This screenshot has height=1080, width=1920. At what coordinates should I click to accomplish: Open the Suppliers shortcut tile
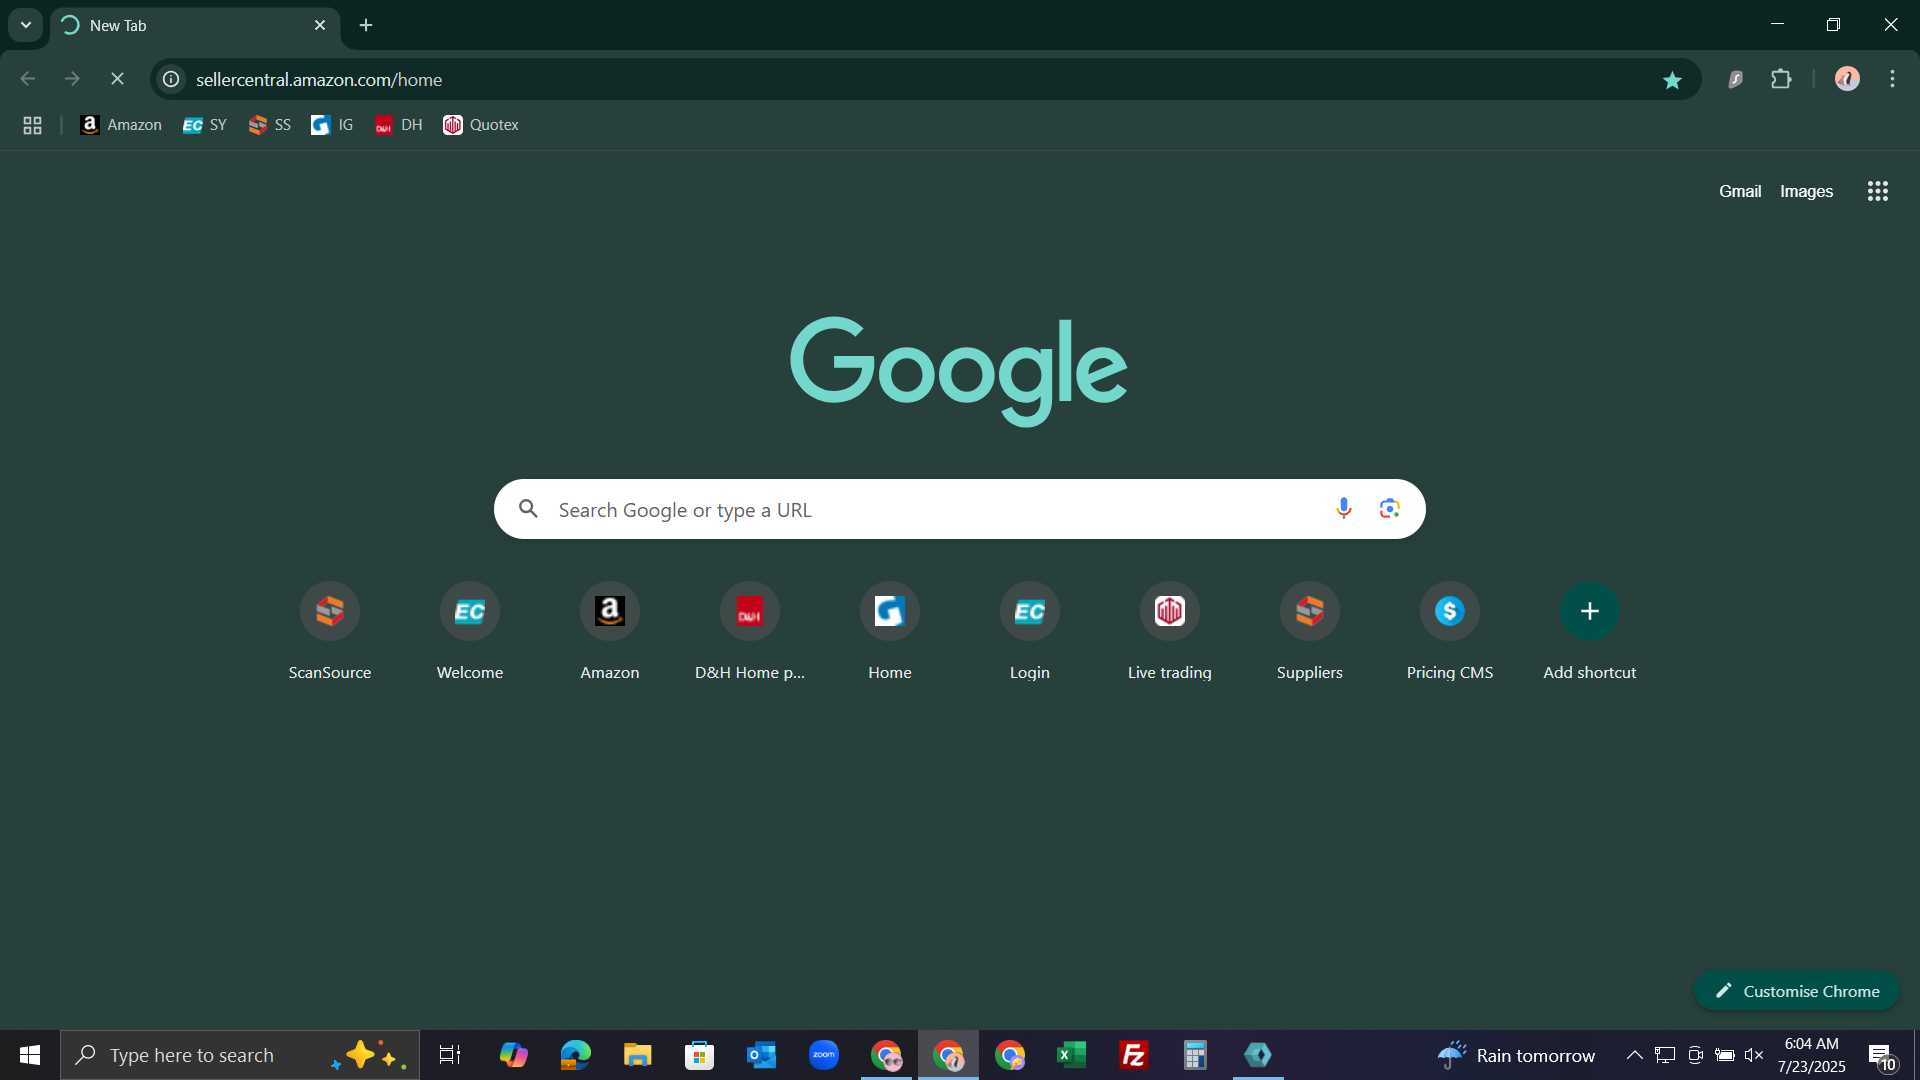[x=1310, y=632]
